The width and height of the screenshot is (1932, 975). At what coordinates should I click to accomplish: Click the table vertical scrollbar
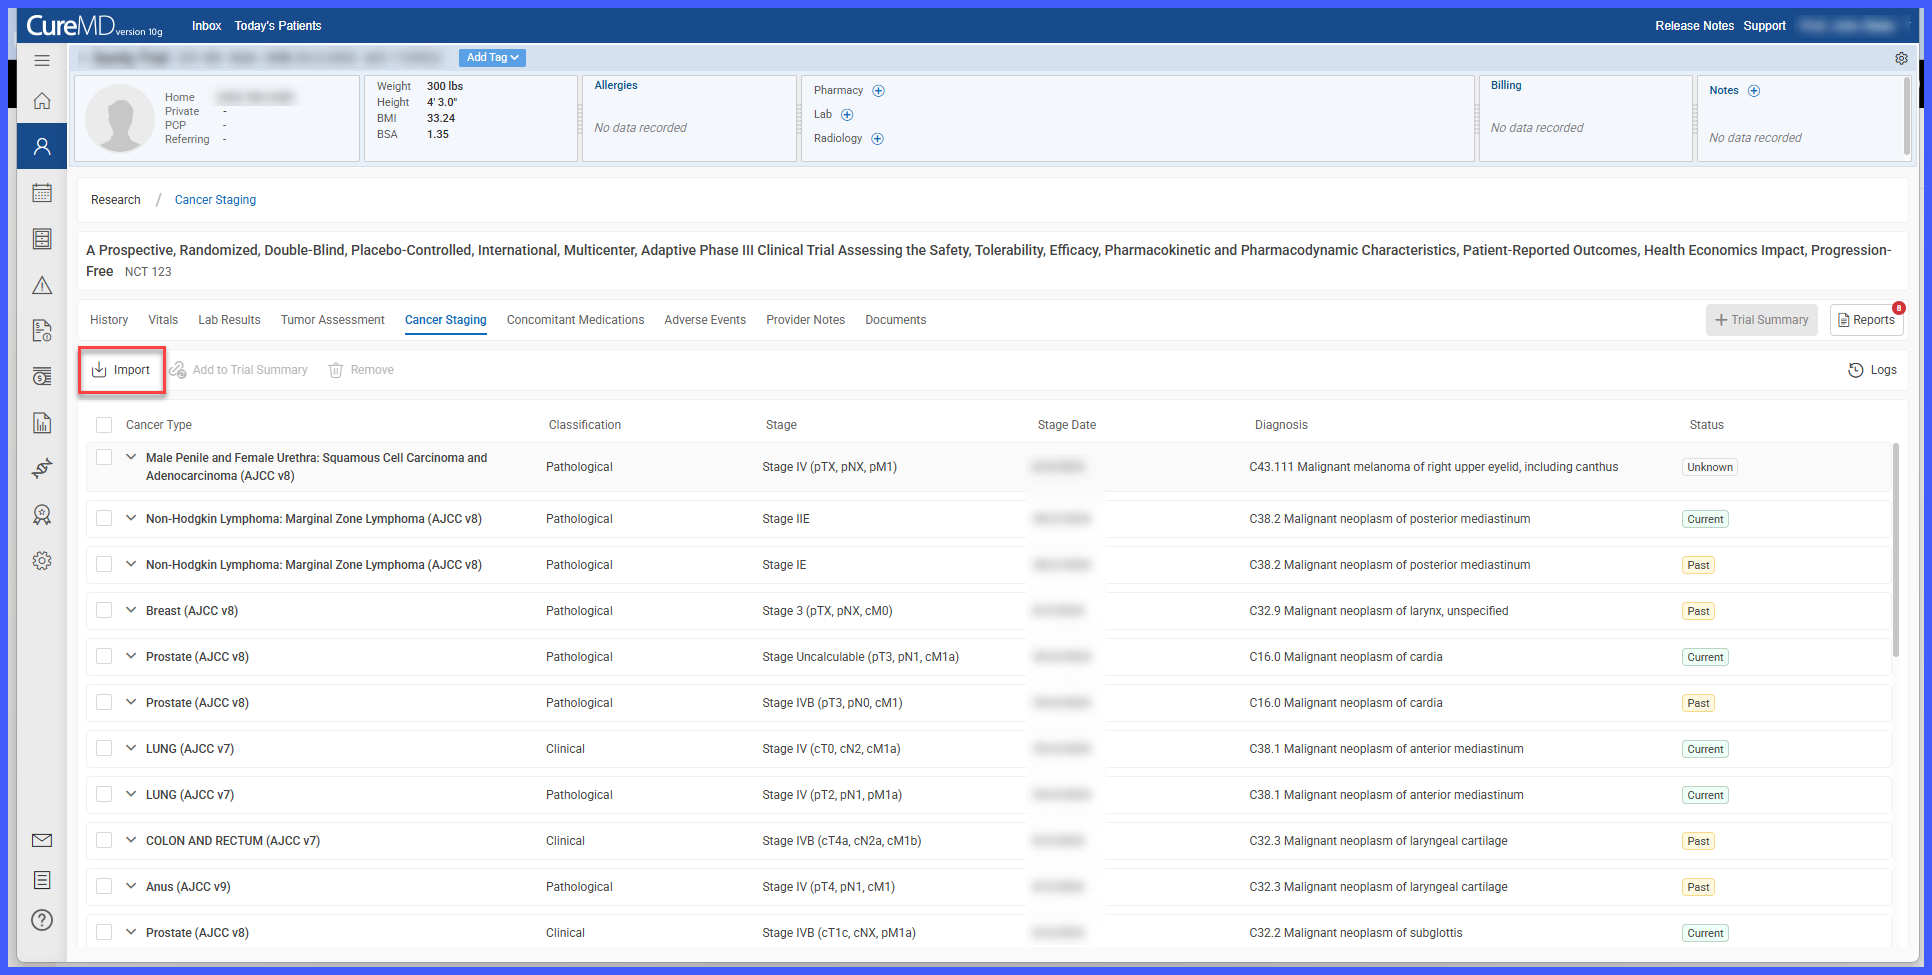pyautogui.click(x=1896, y=550)
